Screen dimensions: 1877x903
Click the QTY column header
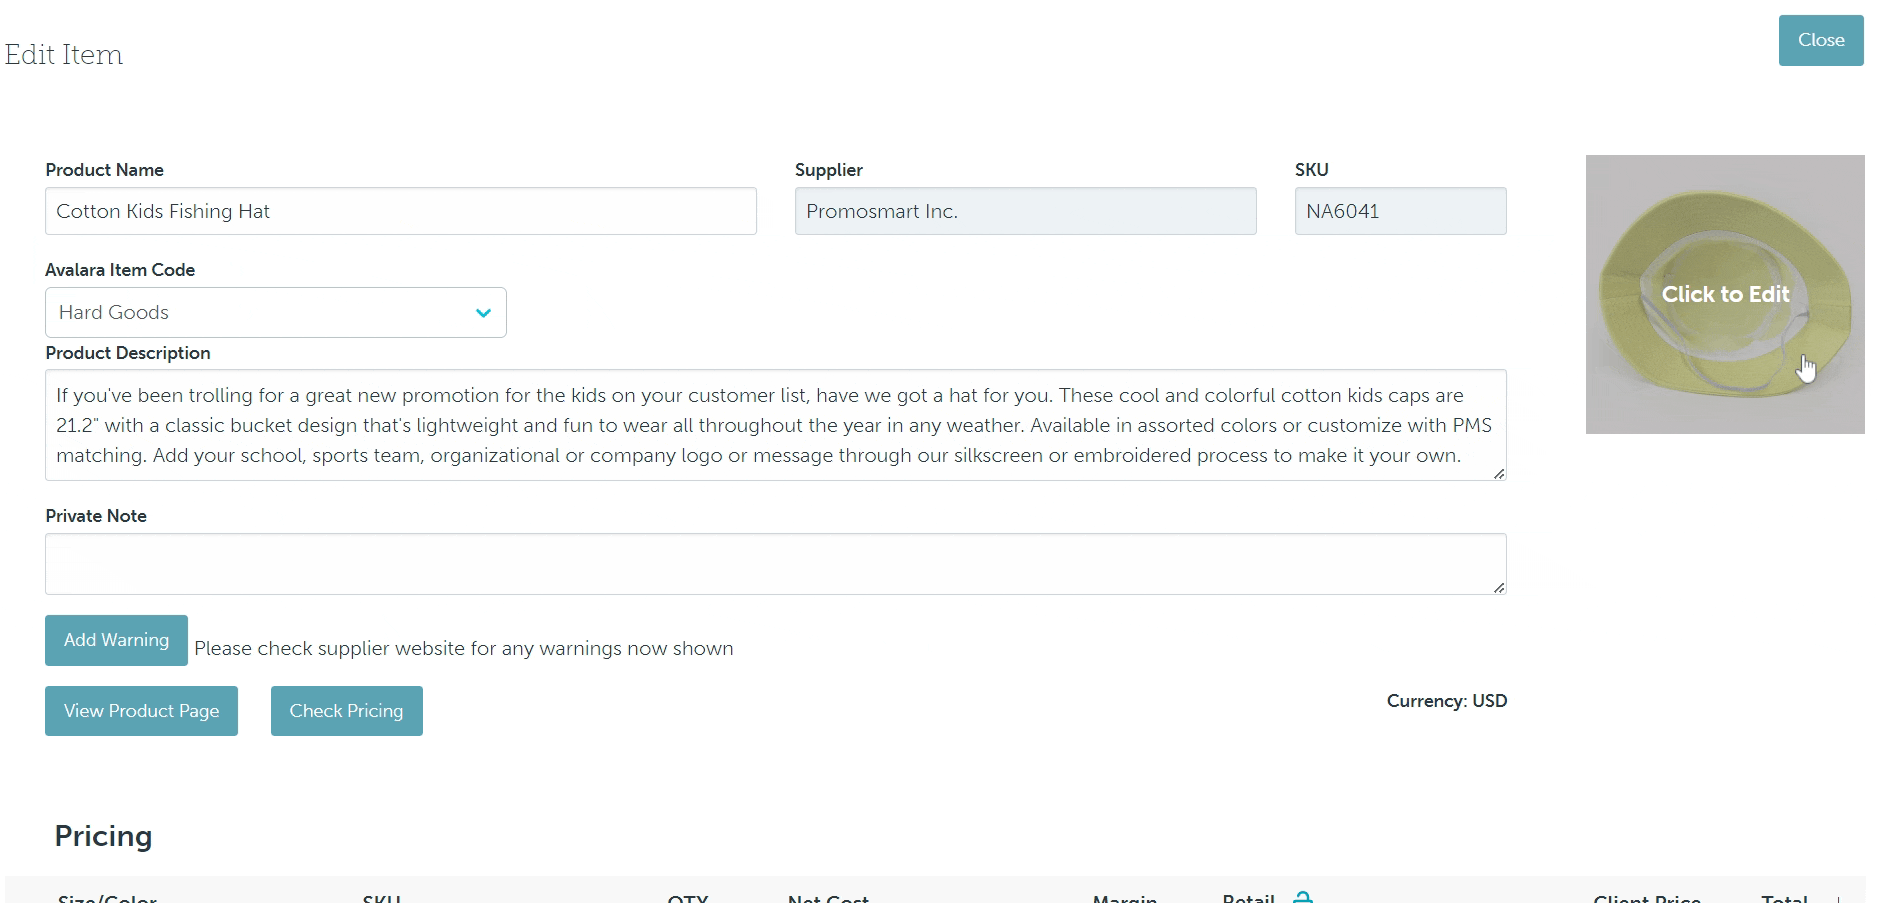tap(687, 898)
